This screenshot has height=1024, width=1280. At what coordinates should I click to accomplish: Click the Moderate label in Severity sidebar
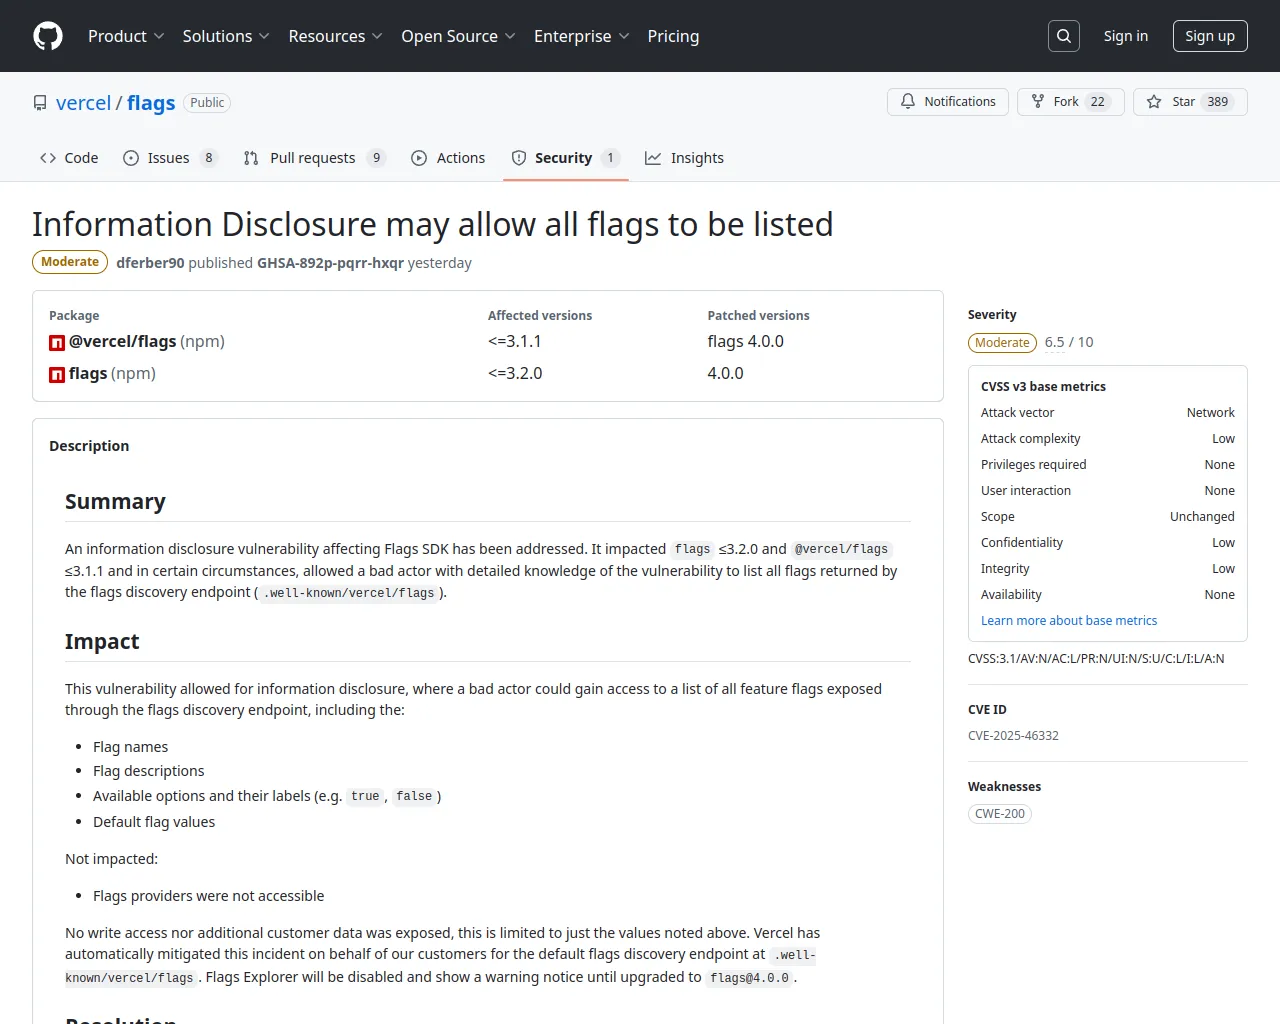(1002, 343)
